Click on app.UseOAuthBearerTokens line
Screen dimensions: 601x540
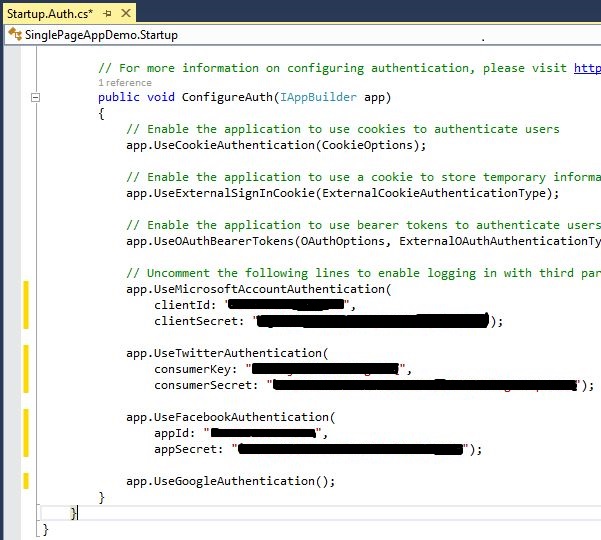click(x=363, y=241)
